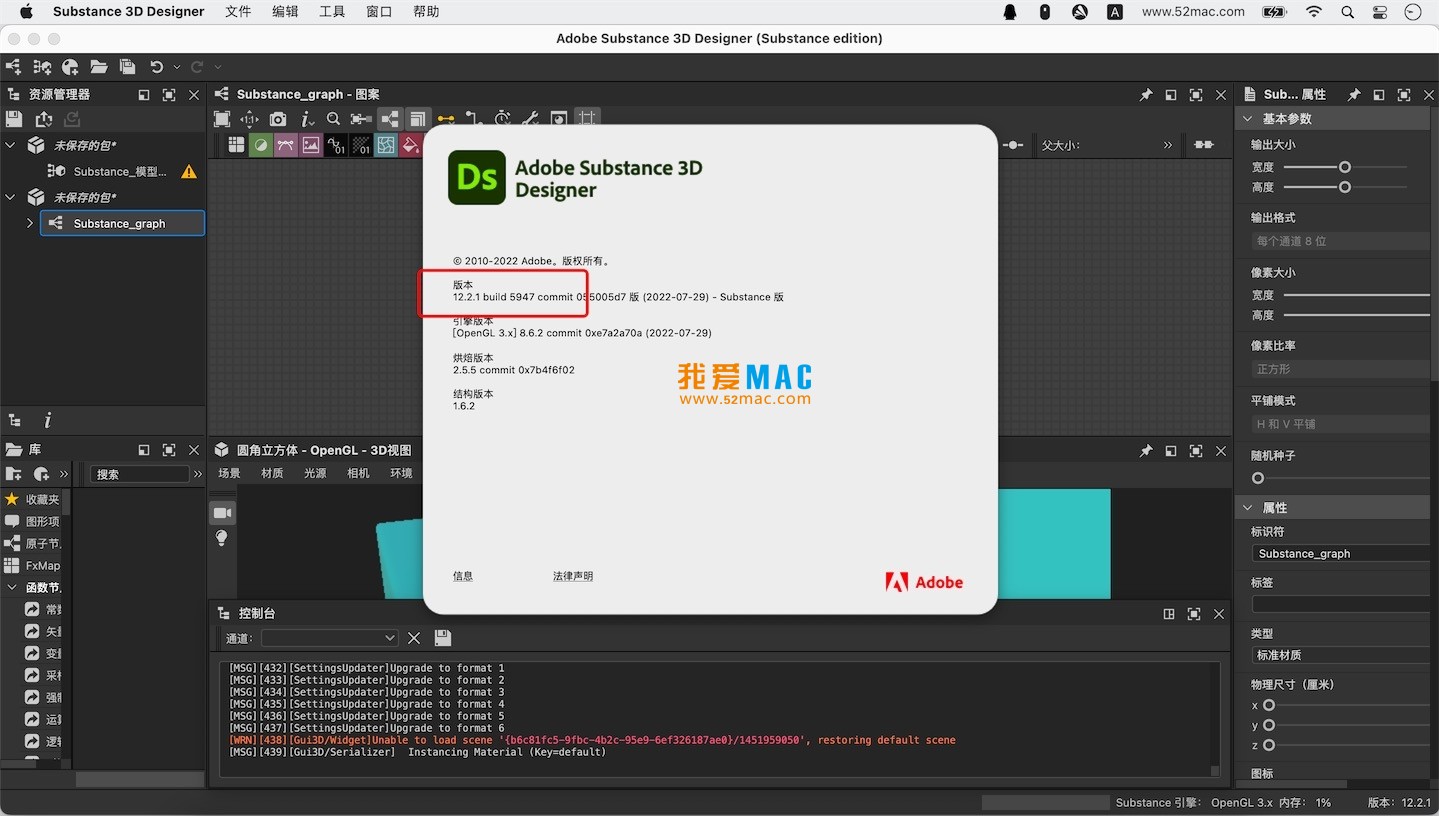Viewport: 1439px width, 816px height.
Task: Expand the Substance_graph tree item arrow
Action: (30, 223)
